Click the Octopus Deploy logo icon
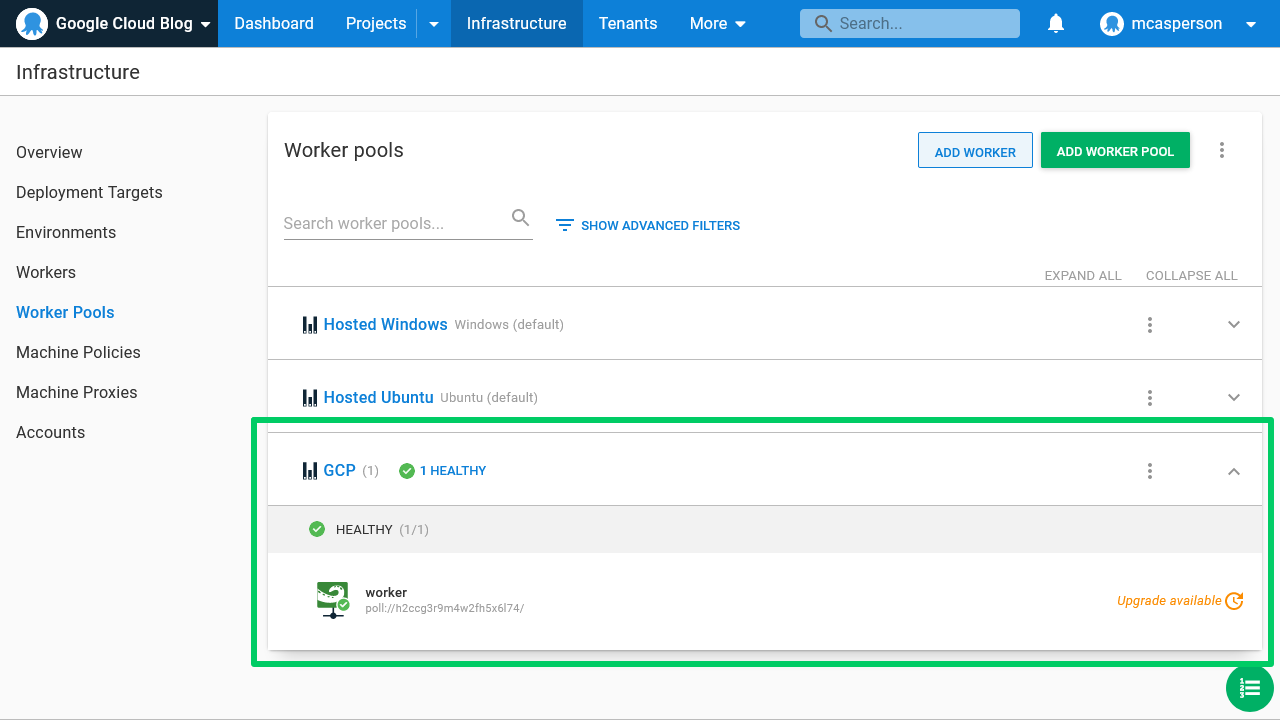This screenshot has height=720, width=1280. (31, 23)
